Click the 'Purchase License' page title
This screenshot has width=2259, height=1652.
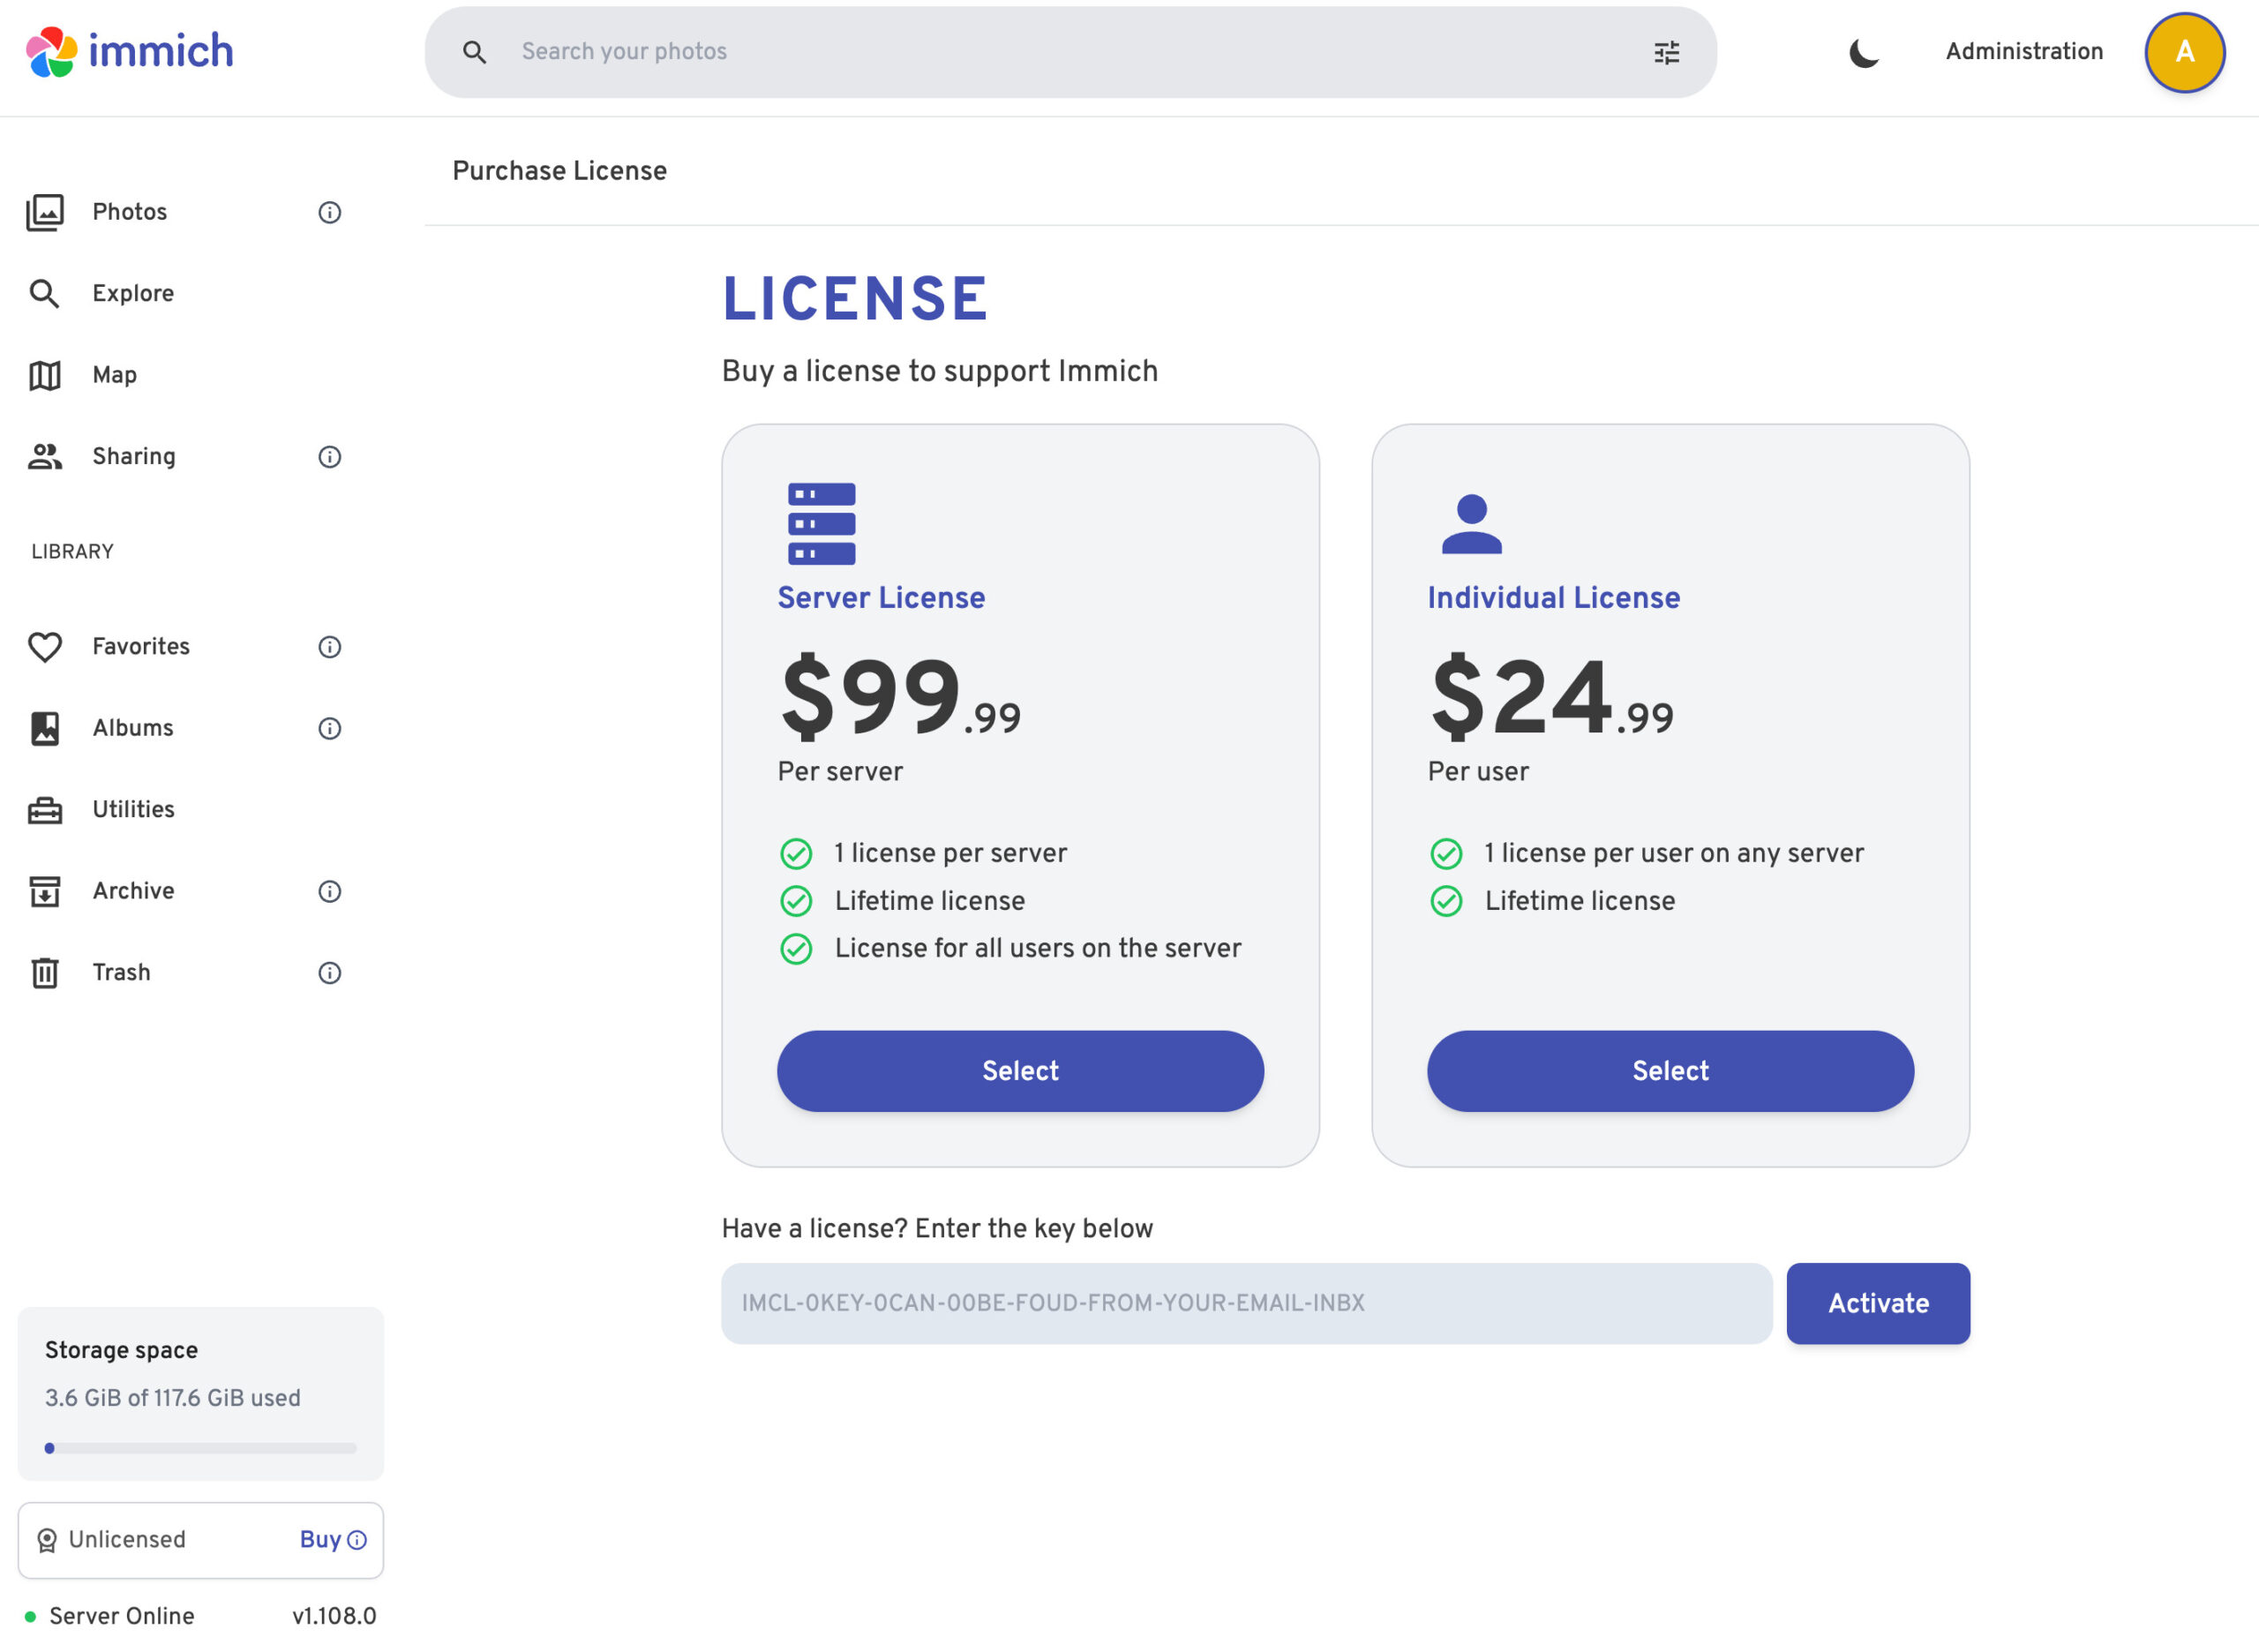[x=559, y=171]
